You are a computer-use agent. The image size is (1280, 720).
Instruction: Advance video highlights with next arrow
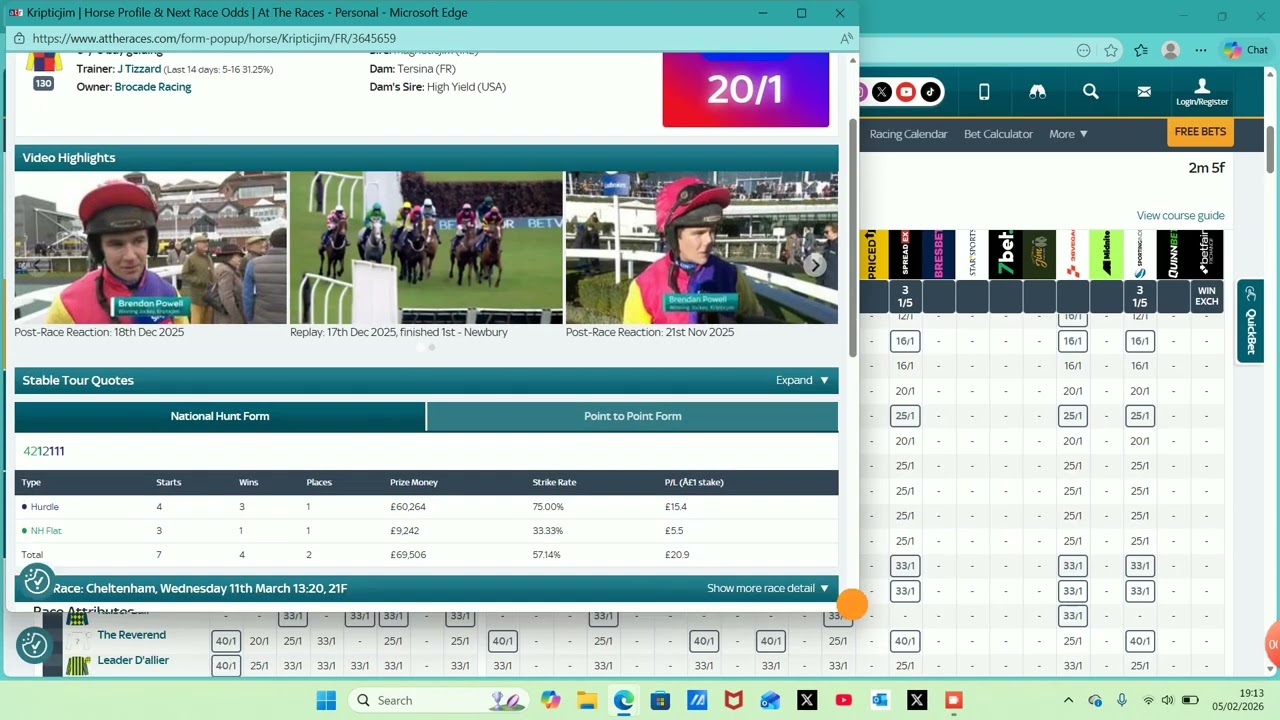coord(815,265)
